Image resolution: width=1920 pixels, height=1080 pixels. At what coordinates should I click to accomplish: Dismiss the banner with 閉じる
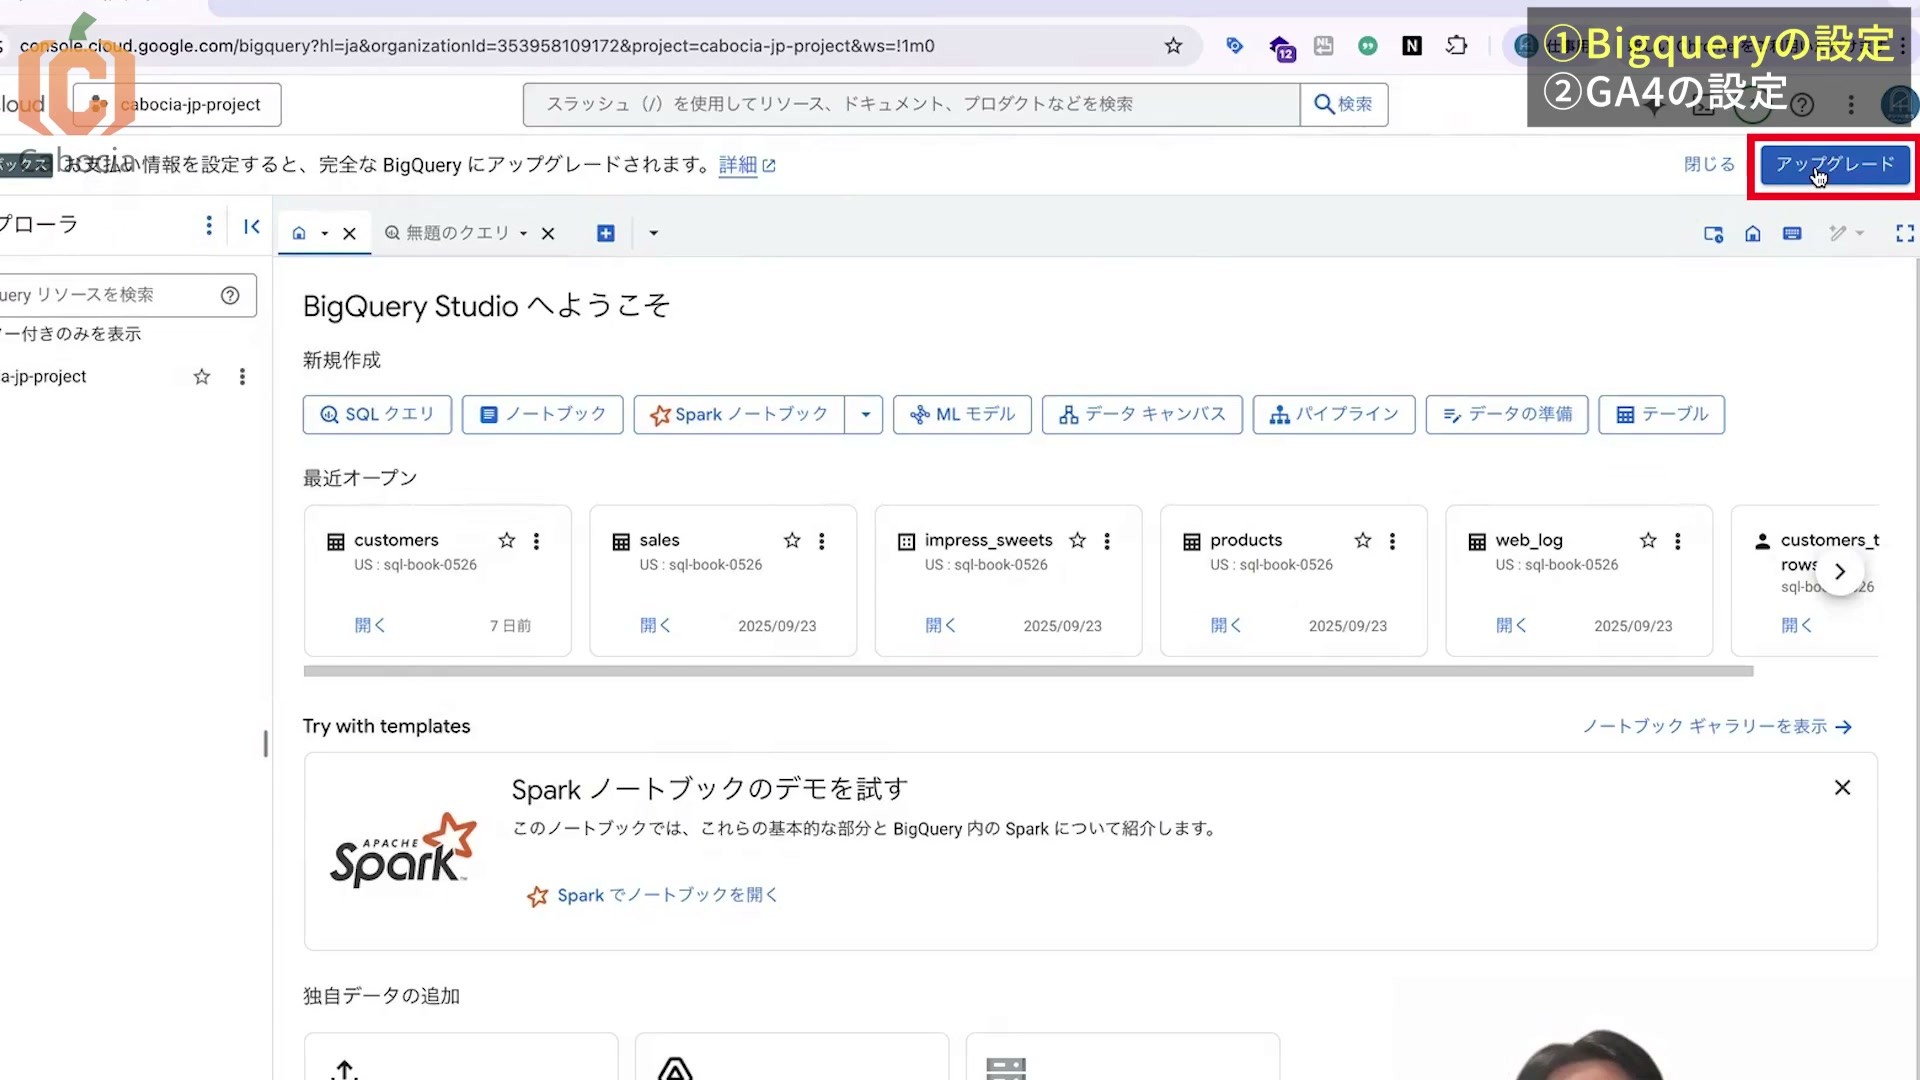click(x=1709, y=164)
